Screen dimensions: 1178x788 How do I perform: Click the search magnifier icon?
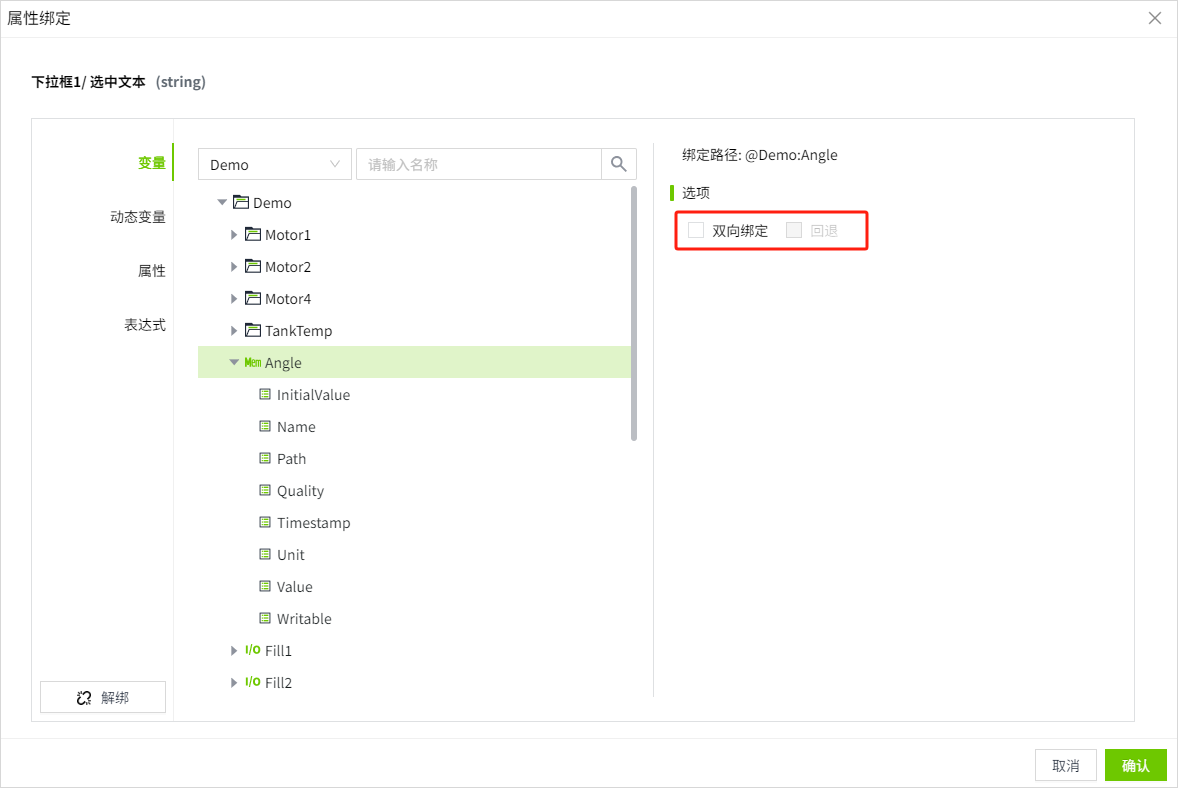(618, 164)
